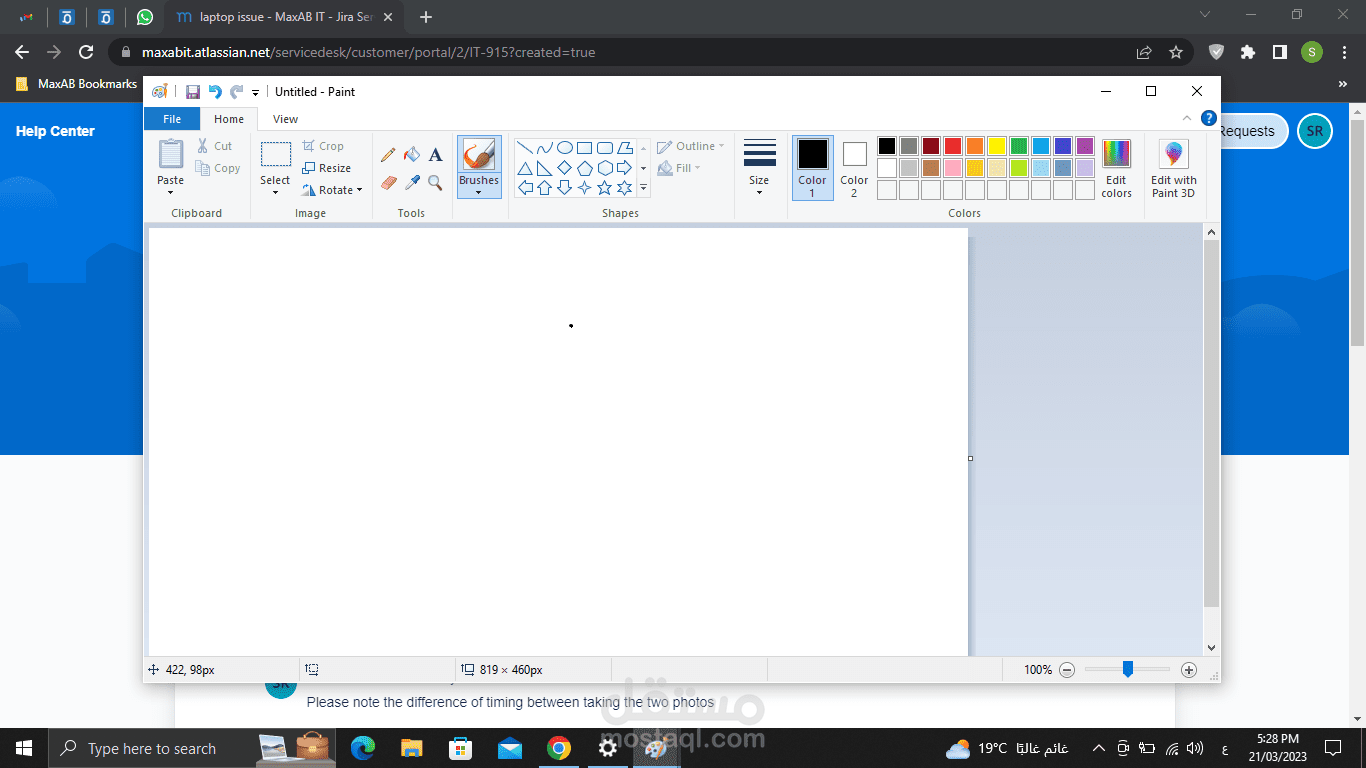Open the File menu in Paint
This screenshot has height=768, width=1366.
(x=172, y=119)
